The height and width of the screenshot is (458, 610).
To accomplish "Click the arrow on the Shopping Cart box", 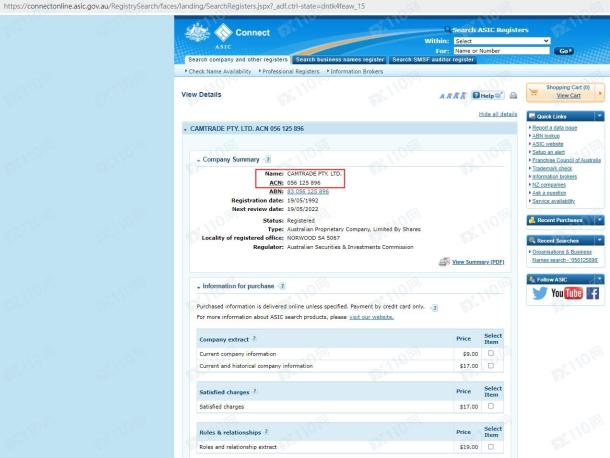I will pyautogui.click(x=600, y=93).
